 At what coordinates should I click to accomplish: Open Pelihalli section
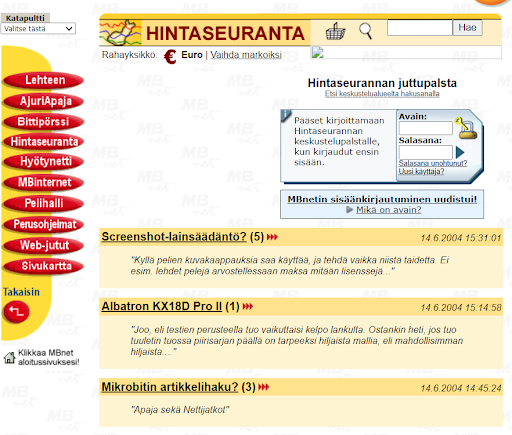[x=43, y=203]
